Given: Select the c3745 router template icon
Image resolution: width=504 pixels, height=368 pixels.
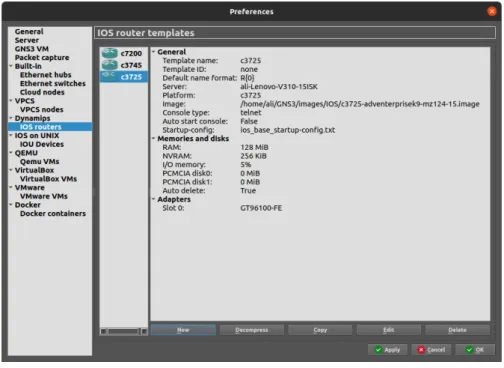Looking at the screenshot, I should click(x=110, y=65).
